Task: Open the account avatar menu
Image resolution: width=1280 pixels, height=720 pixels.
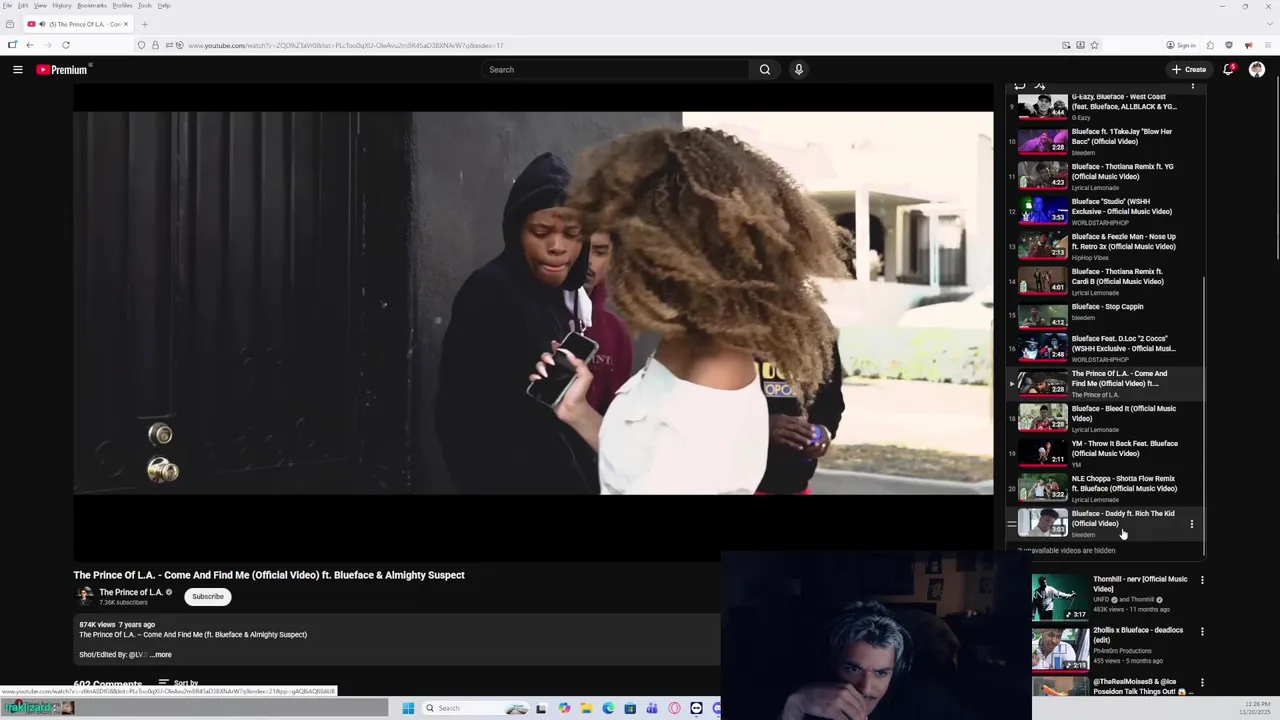Action: click(1257, 69)
